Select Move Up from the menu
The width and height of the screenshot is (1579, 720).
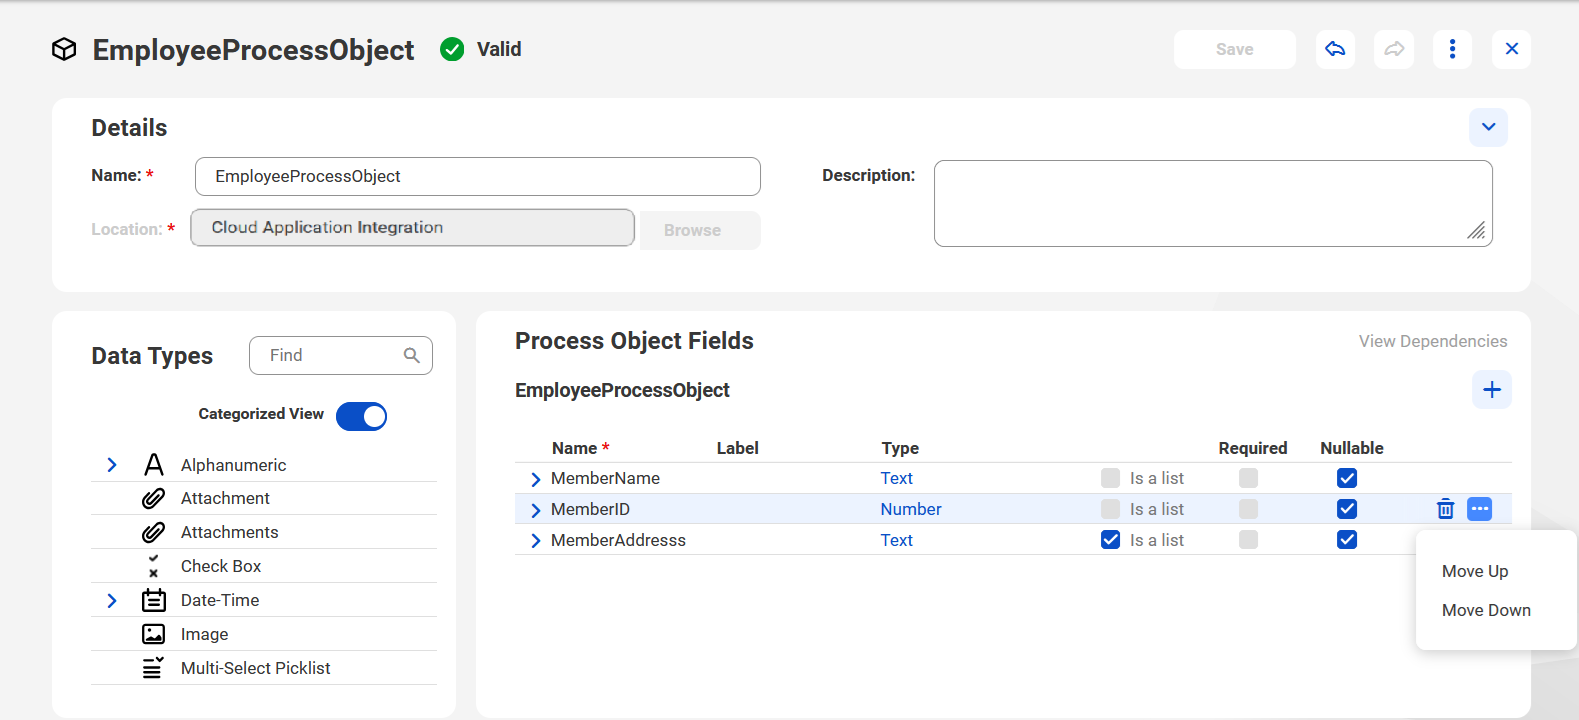click(1475, 571)
